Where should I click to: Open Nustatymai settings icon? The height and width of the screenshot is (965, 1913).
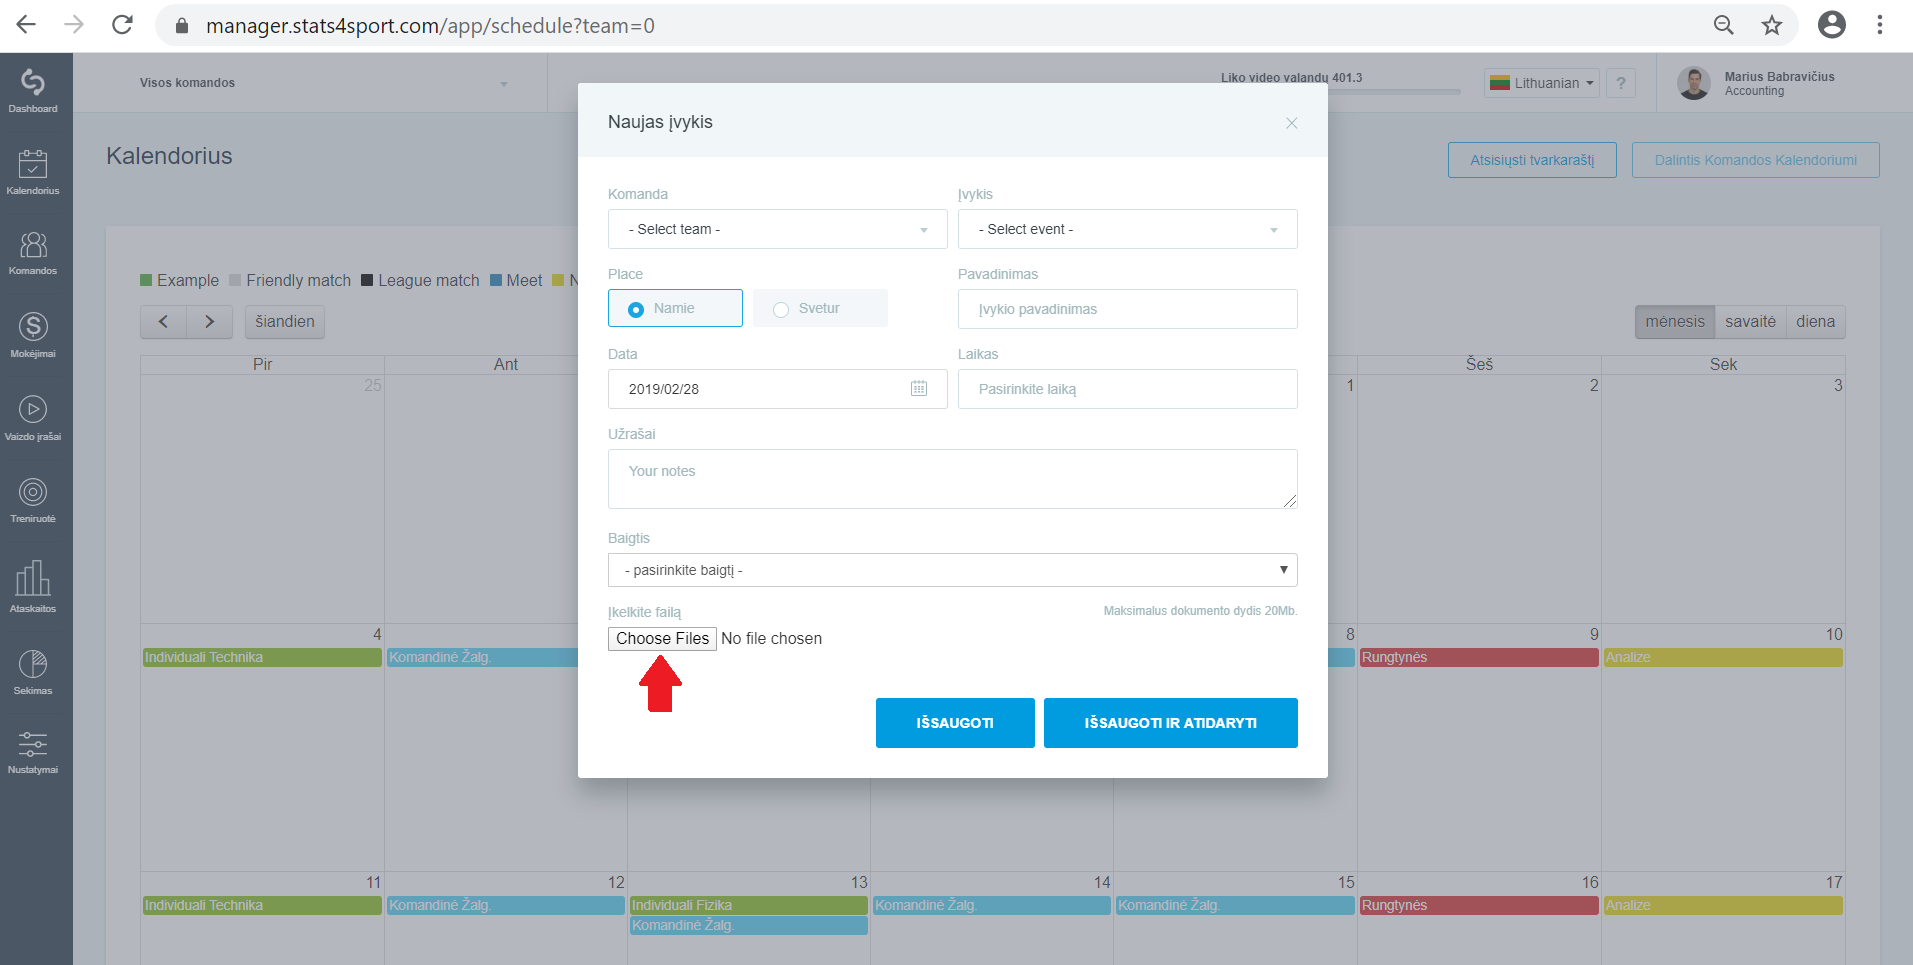pos(33,744)
